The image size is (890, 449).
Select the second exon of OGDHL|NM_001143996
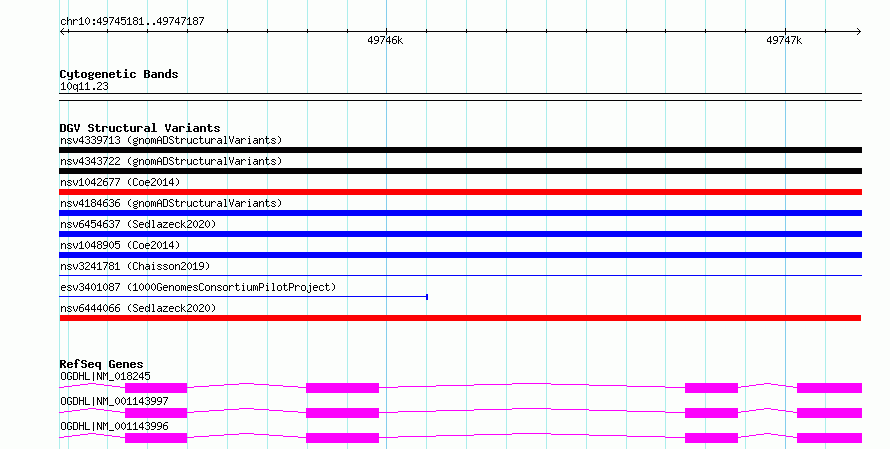342,438
